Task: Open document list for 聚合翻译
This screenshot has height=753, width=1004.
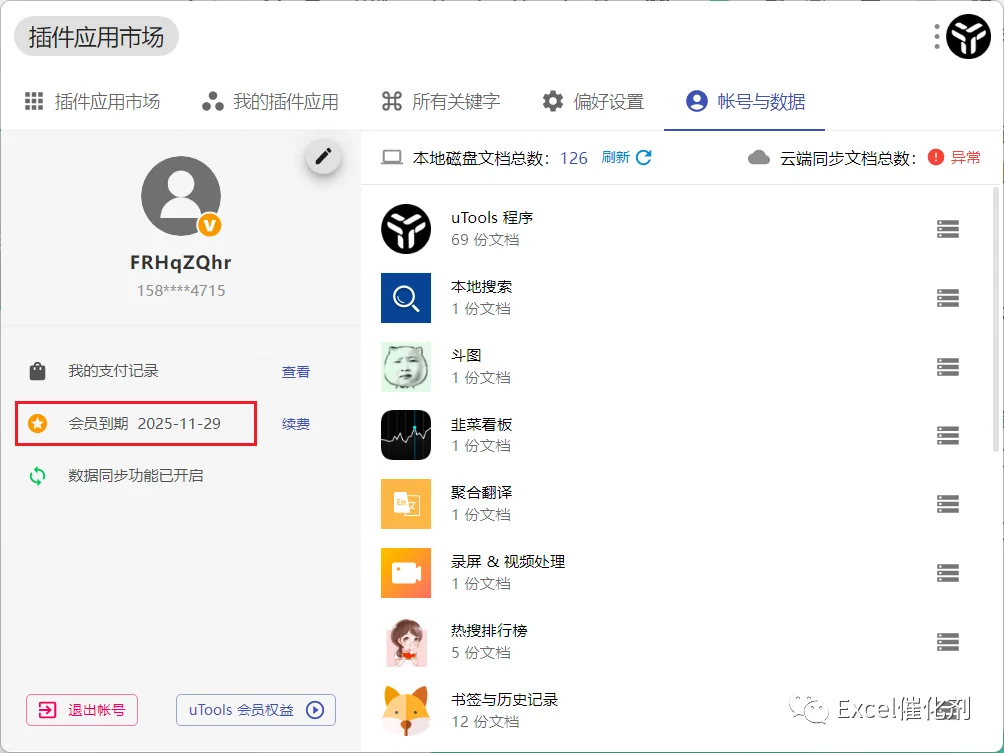Action: click(x=948, y=504)
